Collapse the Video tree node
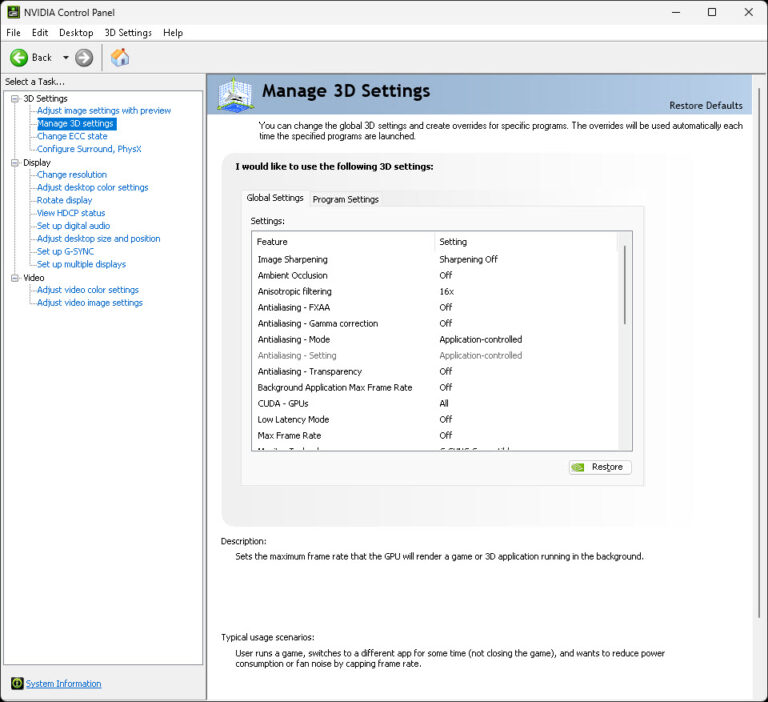This screenshot has height=702, width=768. (15, 278)
